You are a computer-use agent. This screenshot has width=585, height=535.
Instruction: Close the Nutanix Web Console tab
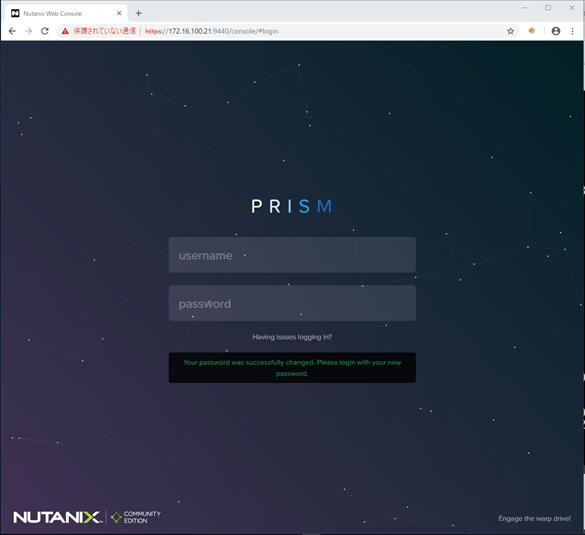(119, 13)
